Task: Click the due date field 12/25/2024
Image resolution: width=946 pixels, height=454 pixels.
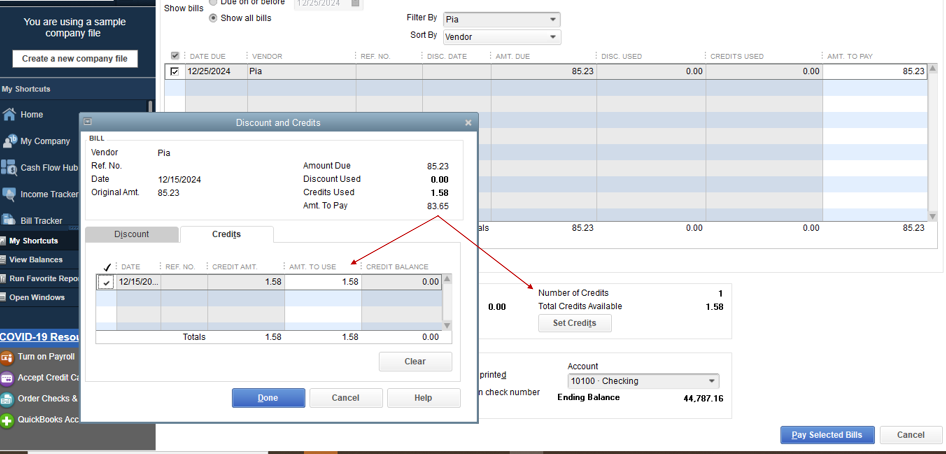Action: point(321,3)
